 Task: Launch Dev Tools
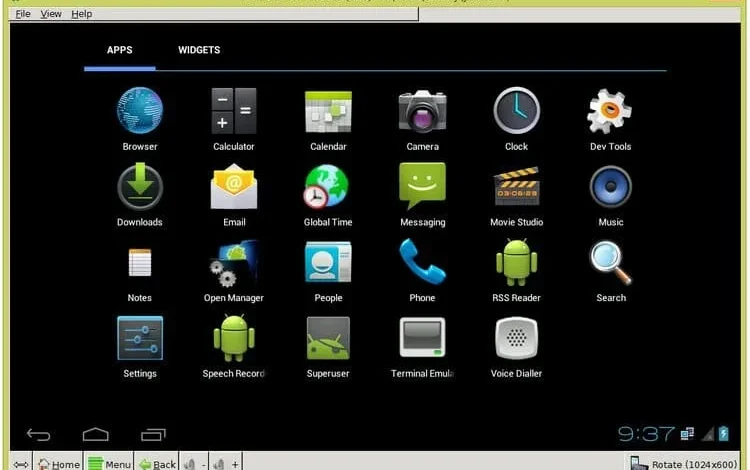610,111
